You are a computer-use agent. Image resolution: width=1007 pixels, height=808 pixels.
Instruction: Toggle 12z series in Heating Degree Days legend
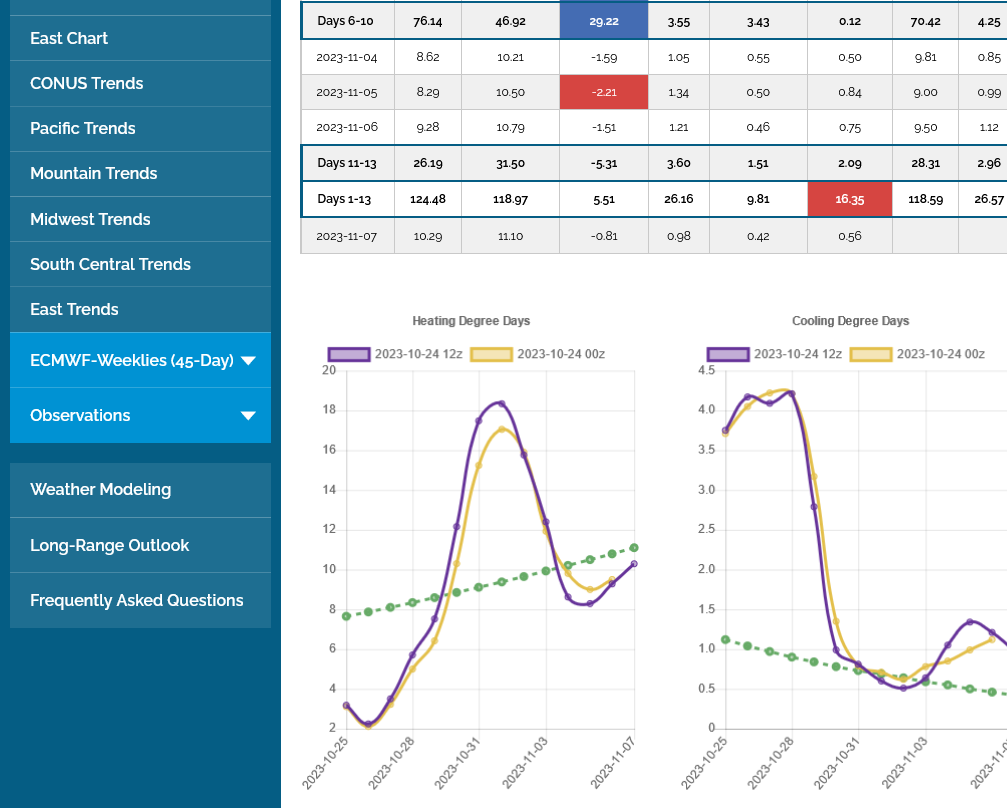point(349,354)
